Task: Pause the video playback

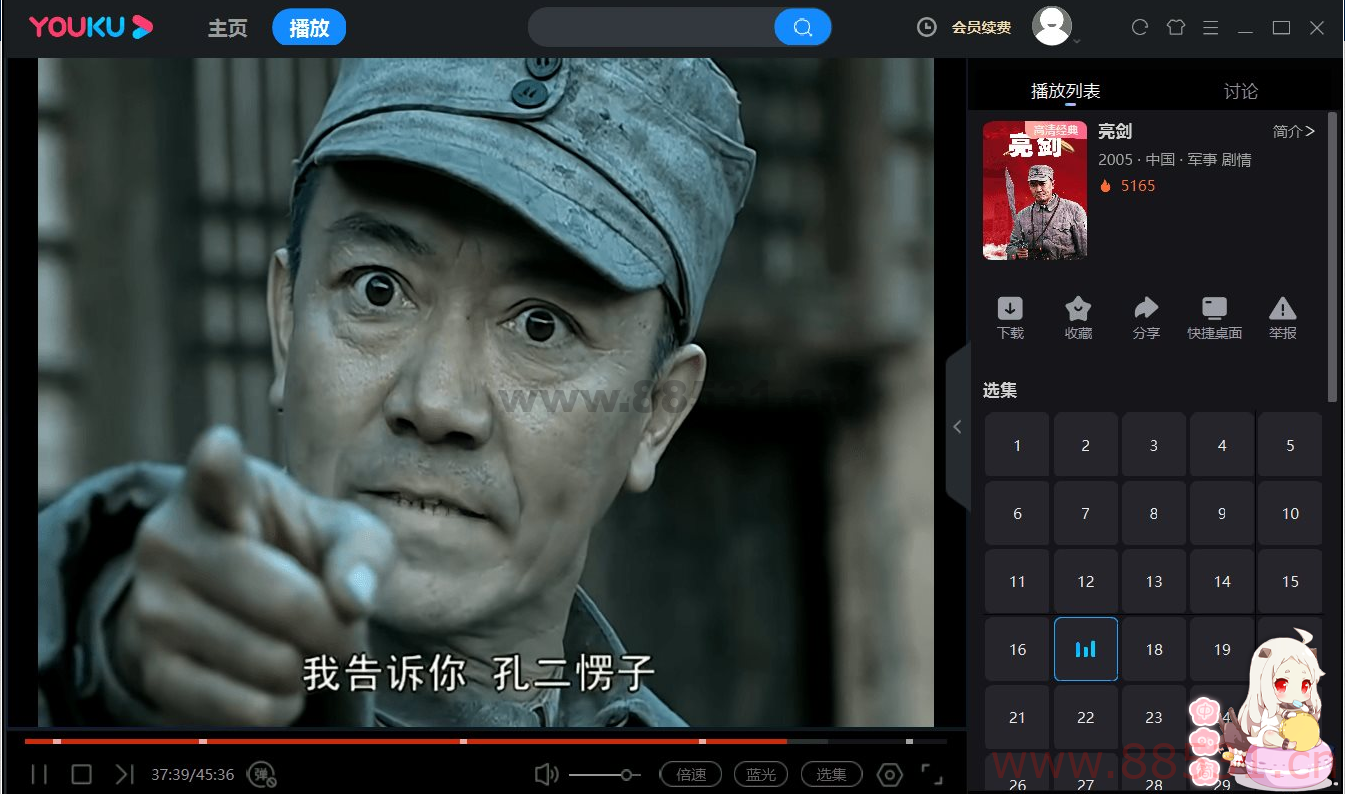Action: click(39, 774)
